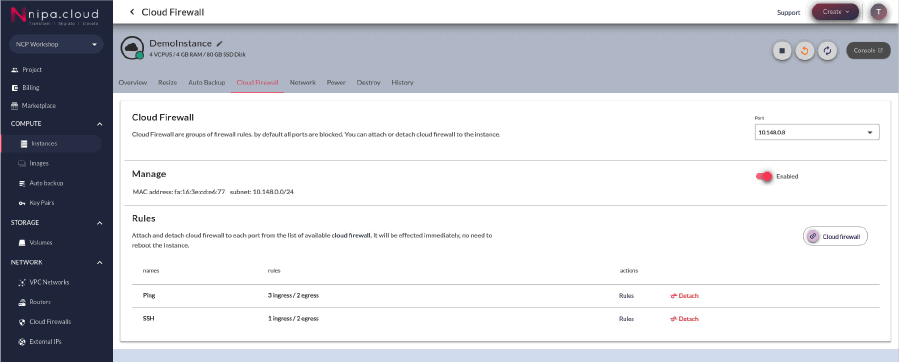Image resolution: width=900 pixels, height=362 pixels.
Task: Click the back arrow beside Cloud Firewall title
Action: pos(132,11)
